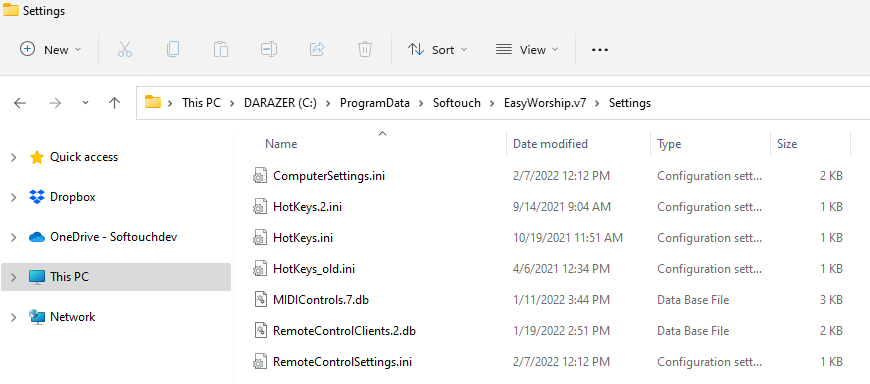Viewport: 870px width, 384px height.
Task: Expand chevron after ProgramData in path
Action: (422, 103)
